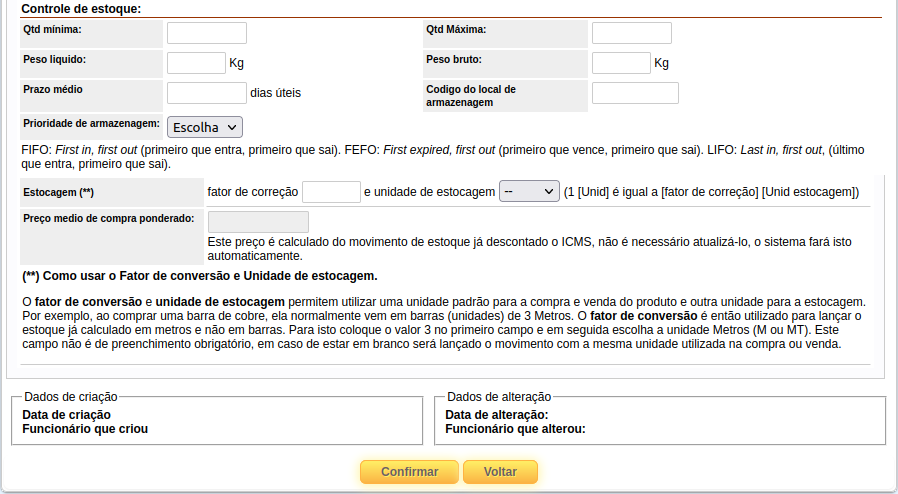The height and width of the screenshot is (494, 898).
Task: Focus the Prazo médio days field
Action: (x=206, y=93)
